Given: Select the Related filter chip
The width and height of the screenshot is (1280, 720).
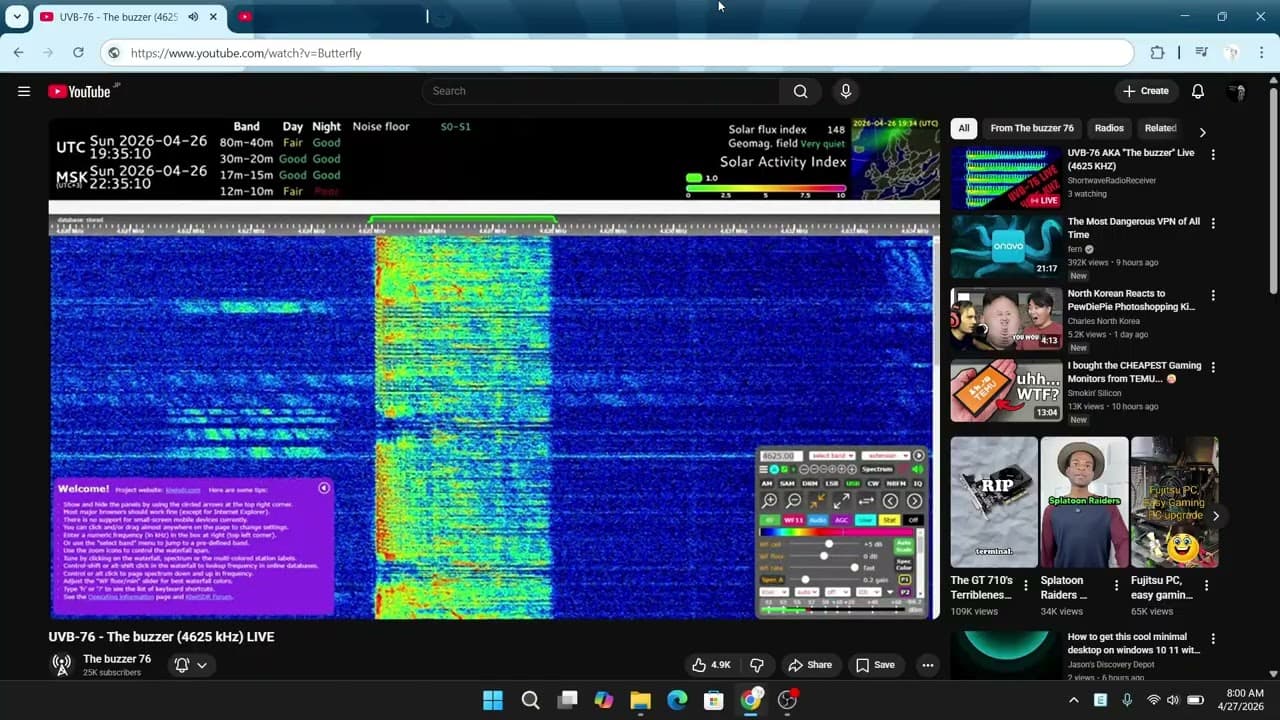Looking at the screenshot, I should 1160,128.
